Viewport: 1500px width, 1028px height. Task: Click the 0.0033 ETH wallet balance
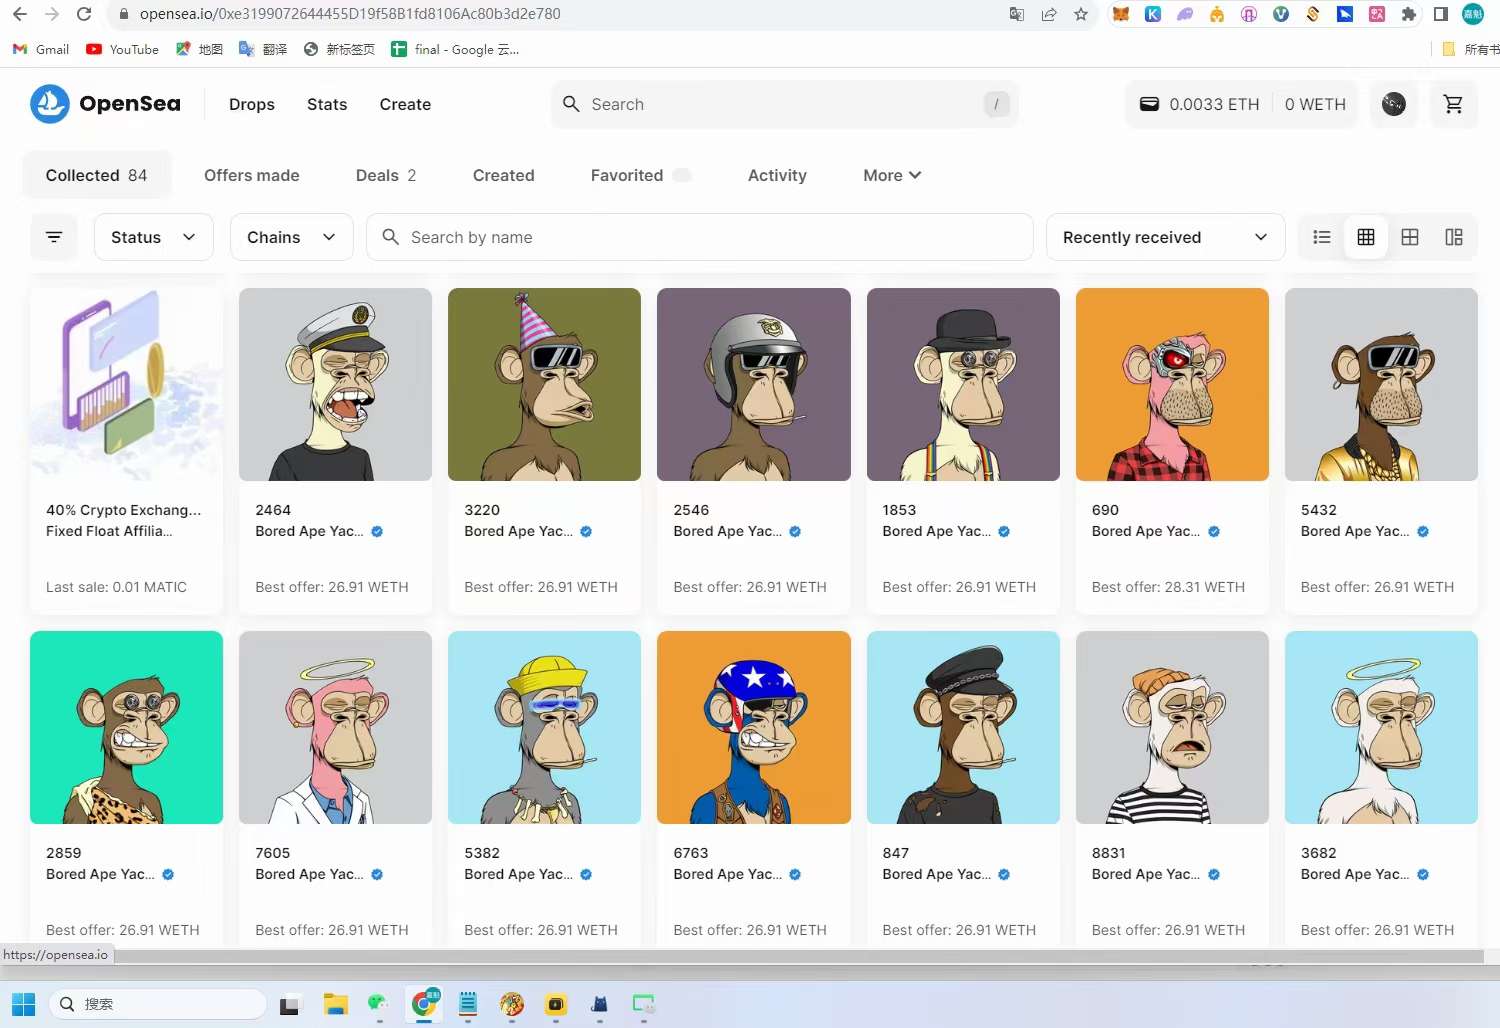coord(1200,104)
